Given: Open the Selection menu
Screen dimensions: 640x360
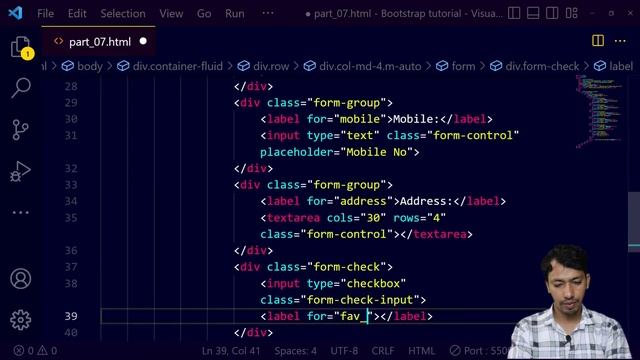Looking at the screenshot, I should 123,13.
